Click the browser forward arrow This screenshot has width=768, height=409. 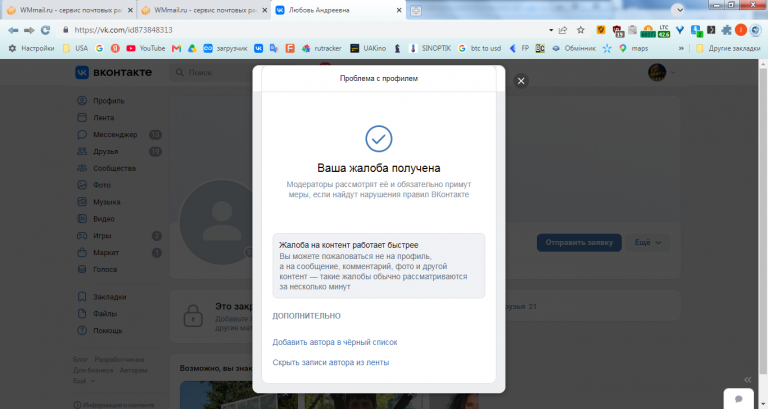click(29, 30)
